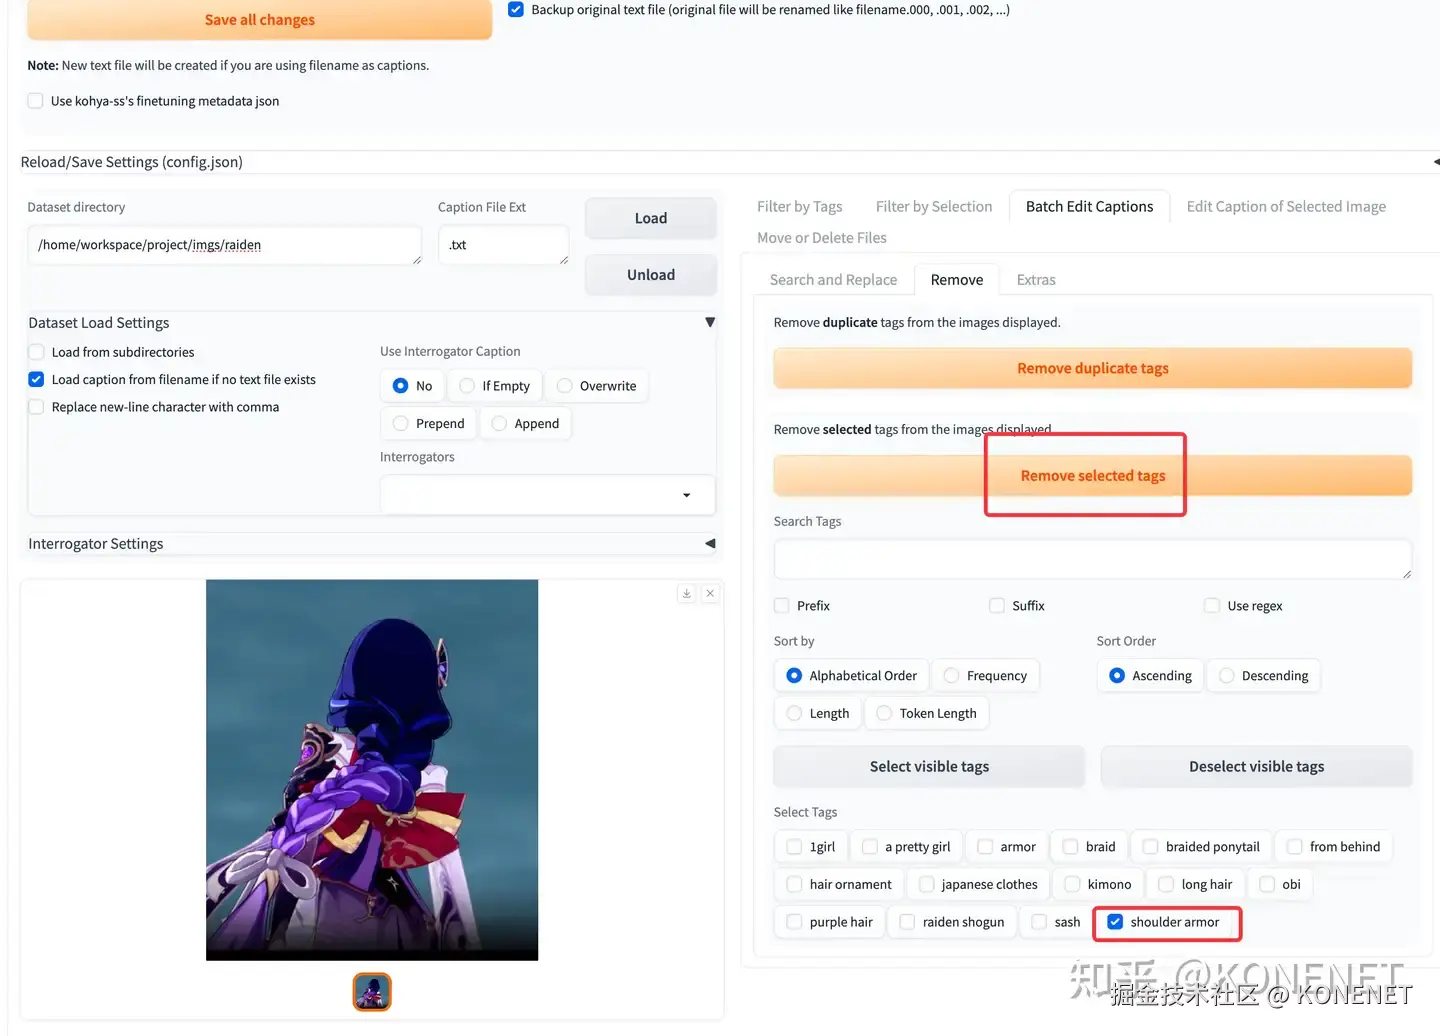Click Remove selected tags button
This screenshot has height=1036, width=1440.
pos(1093,476)
